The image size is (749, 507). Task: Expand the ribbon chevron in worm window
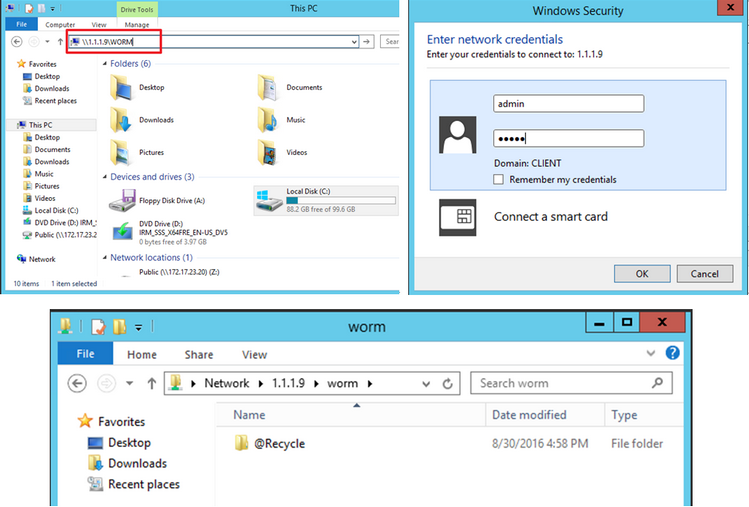[651, 354]
